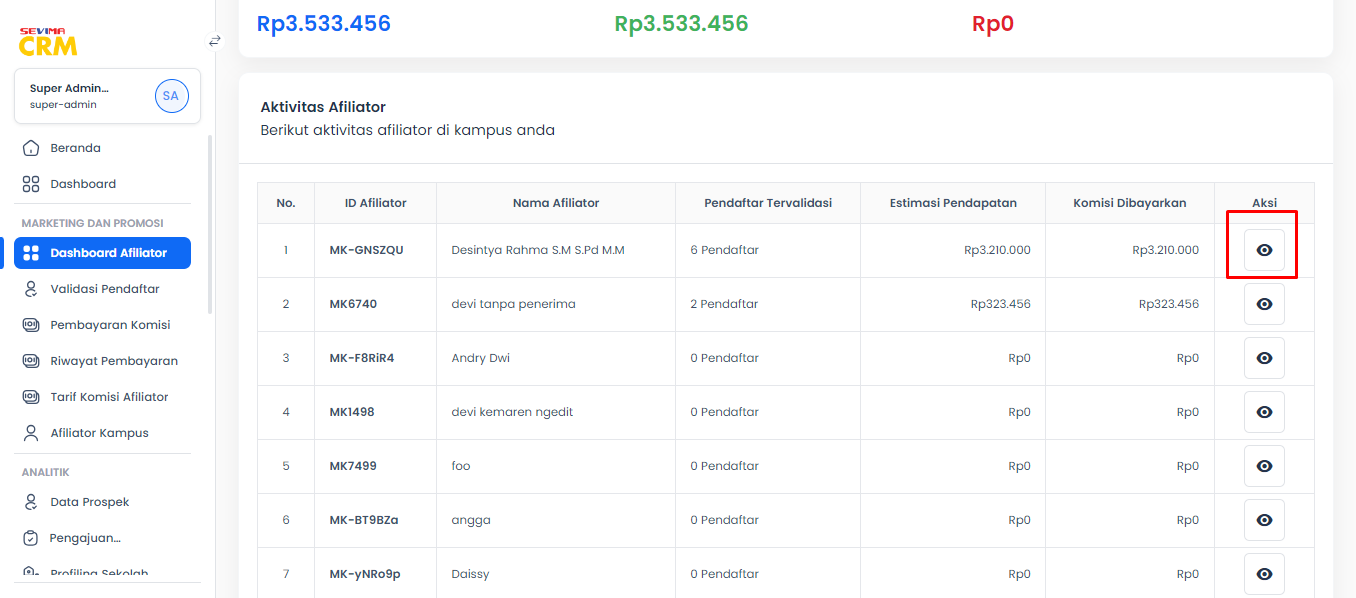
Task: Click the SA profile avatar
Action: 171,96
